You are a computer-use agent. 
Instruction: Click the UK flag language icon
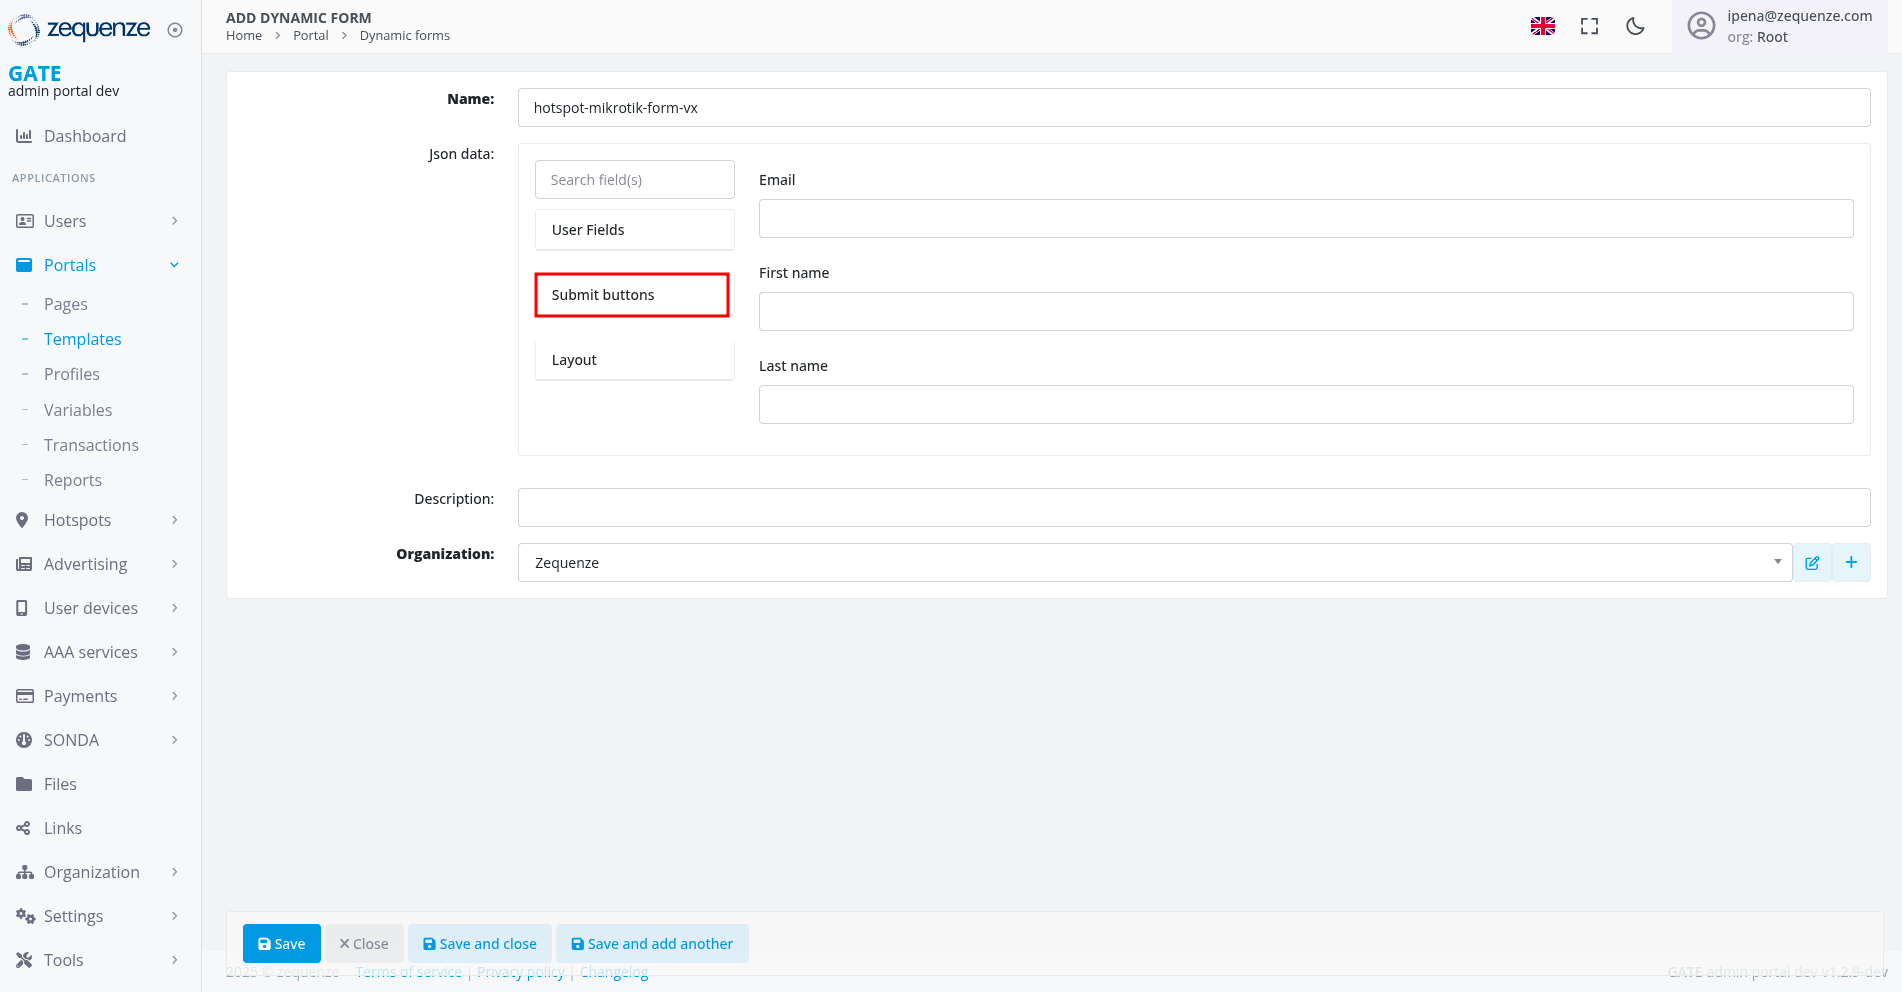click(1542, 26)
